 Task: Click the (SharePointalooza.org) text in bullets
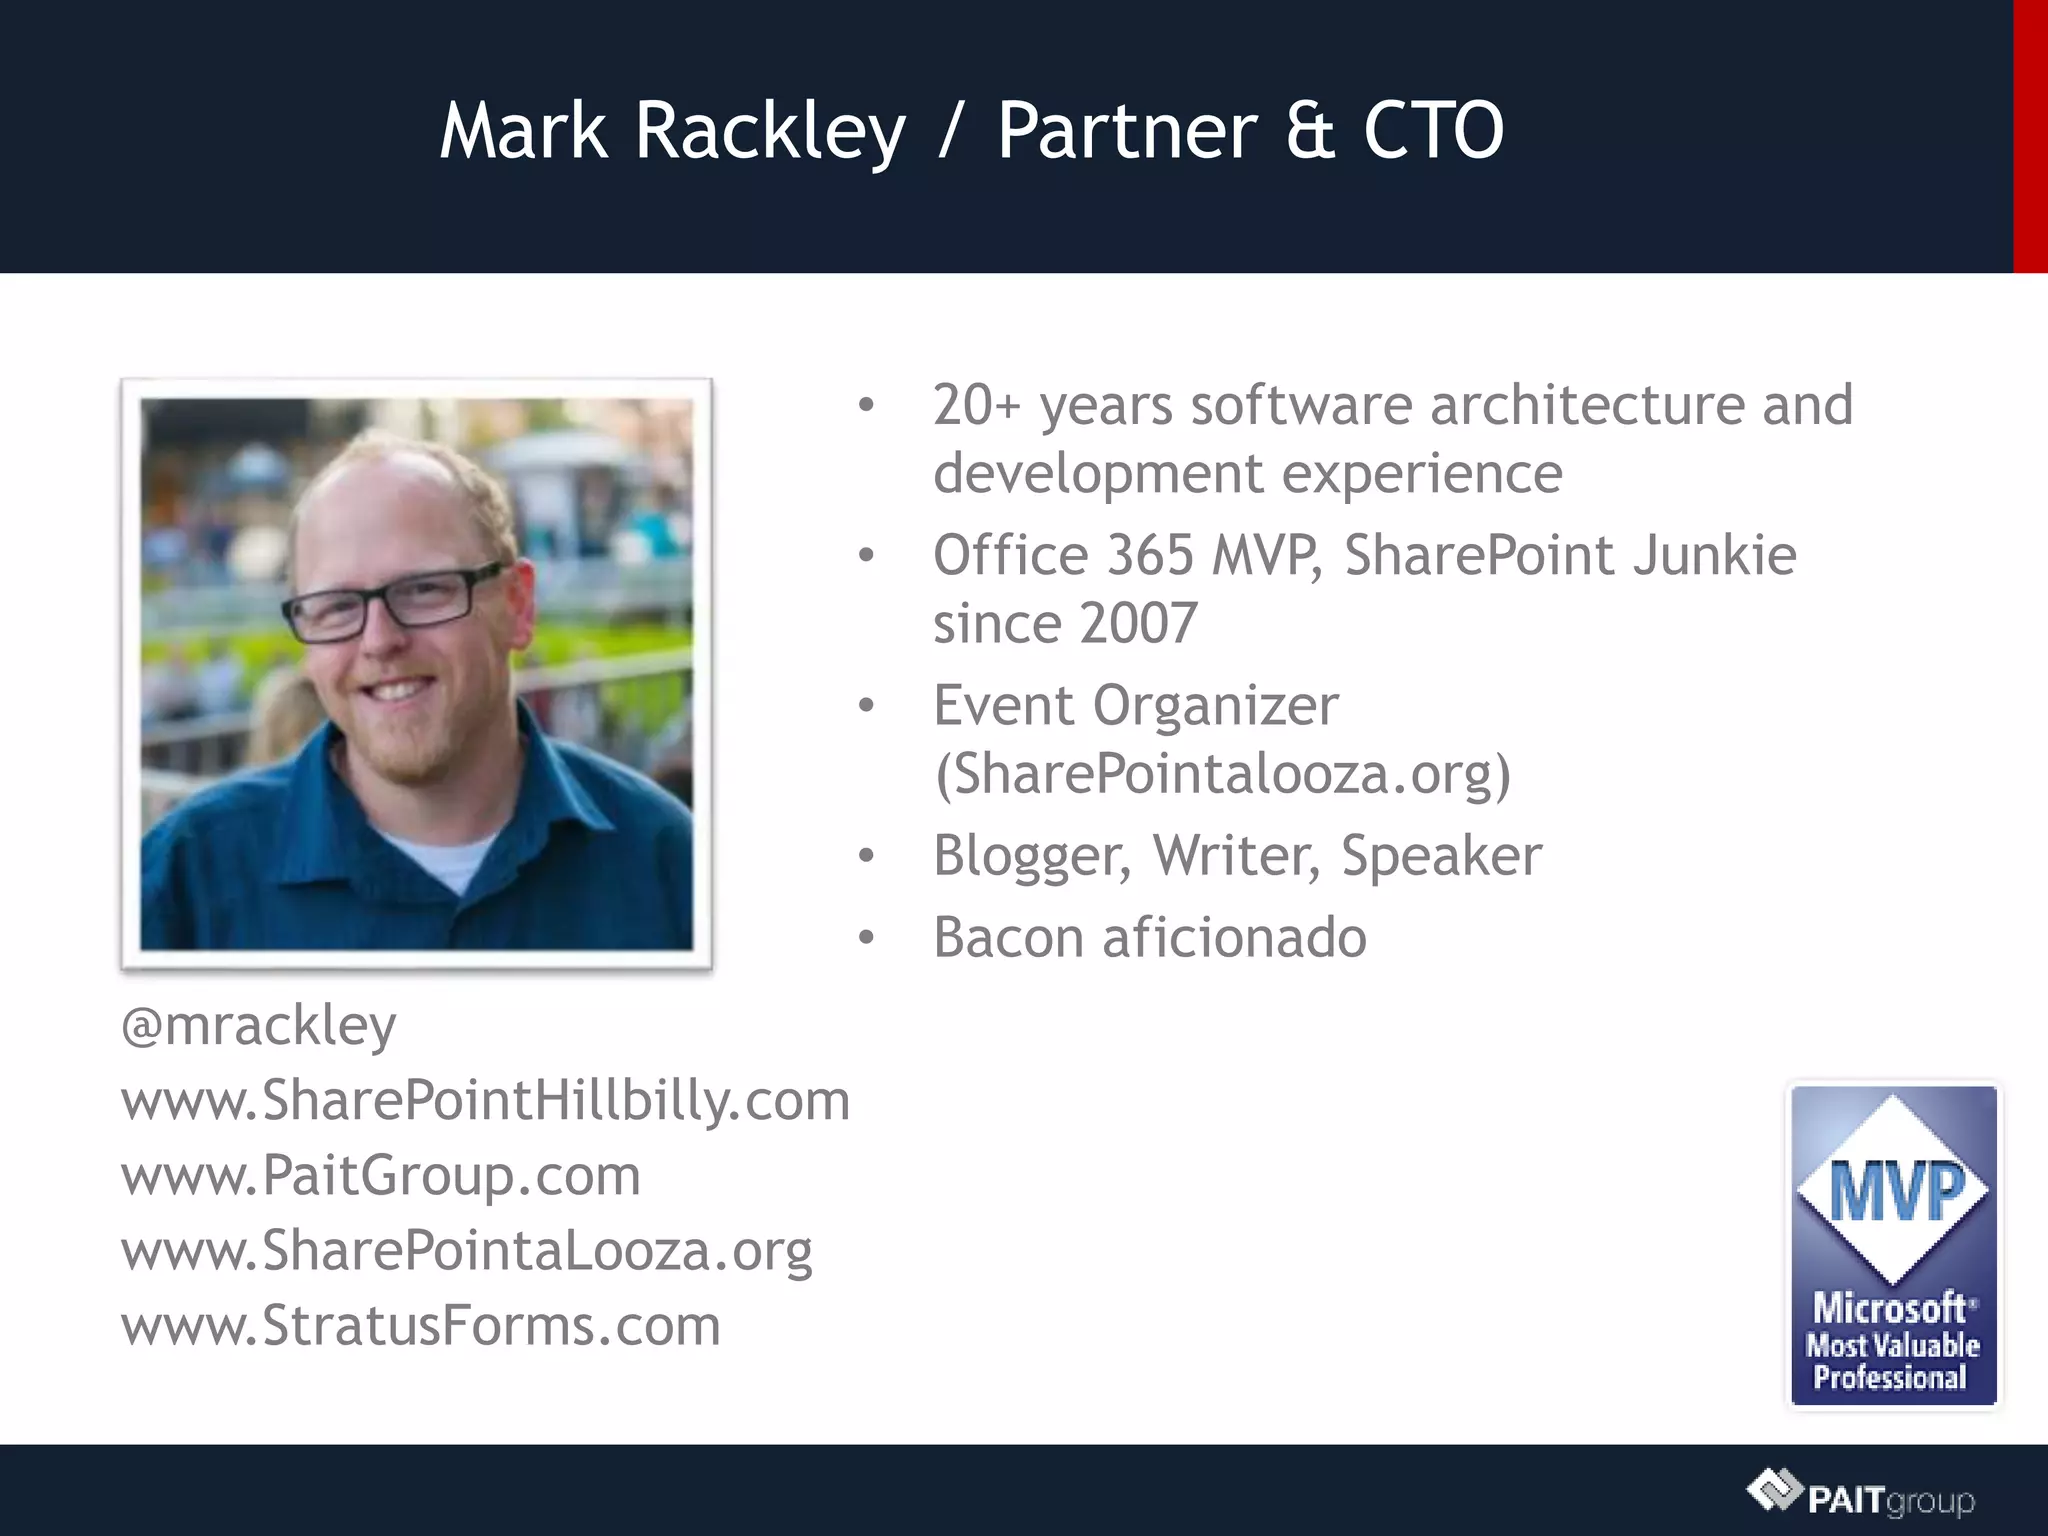(1222, 774)
